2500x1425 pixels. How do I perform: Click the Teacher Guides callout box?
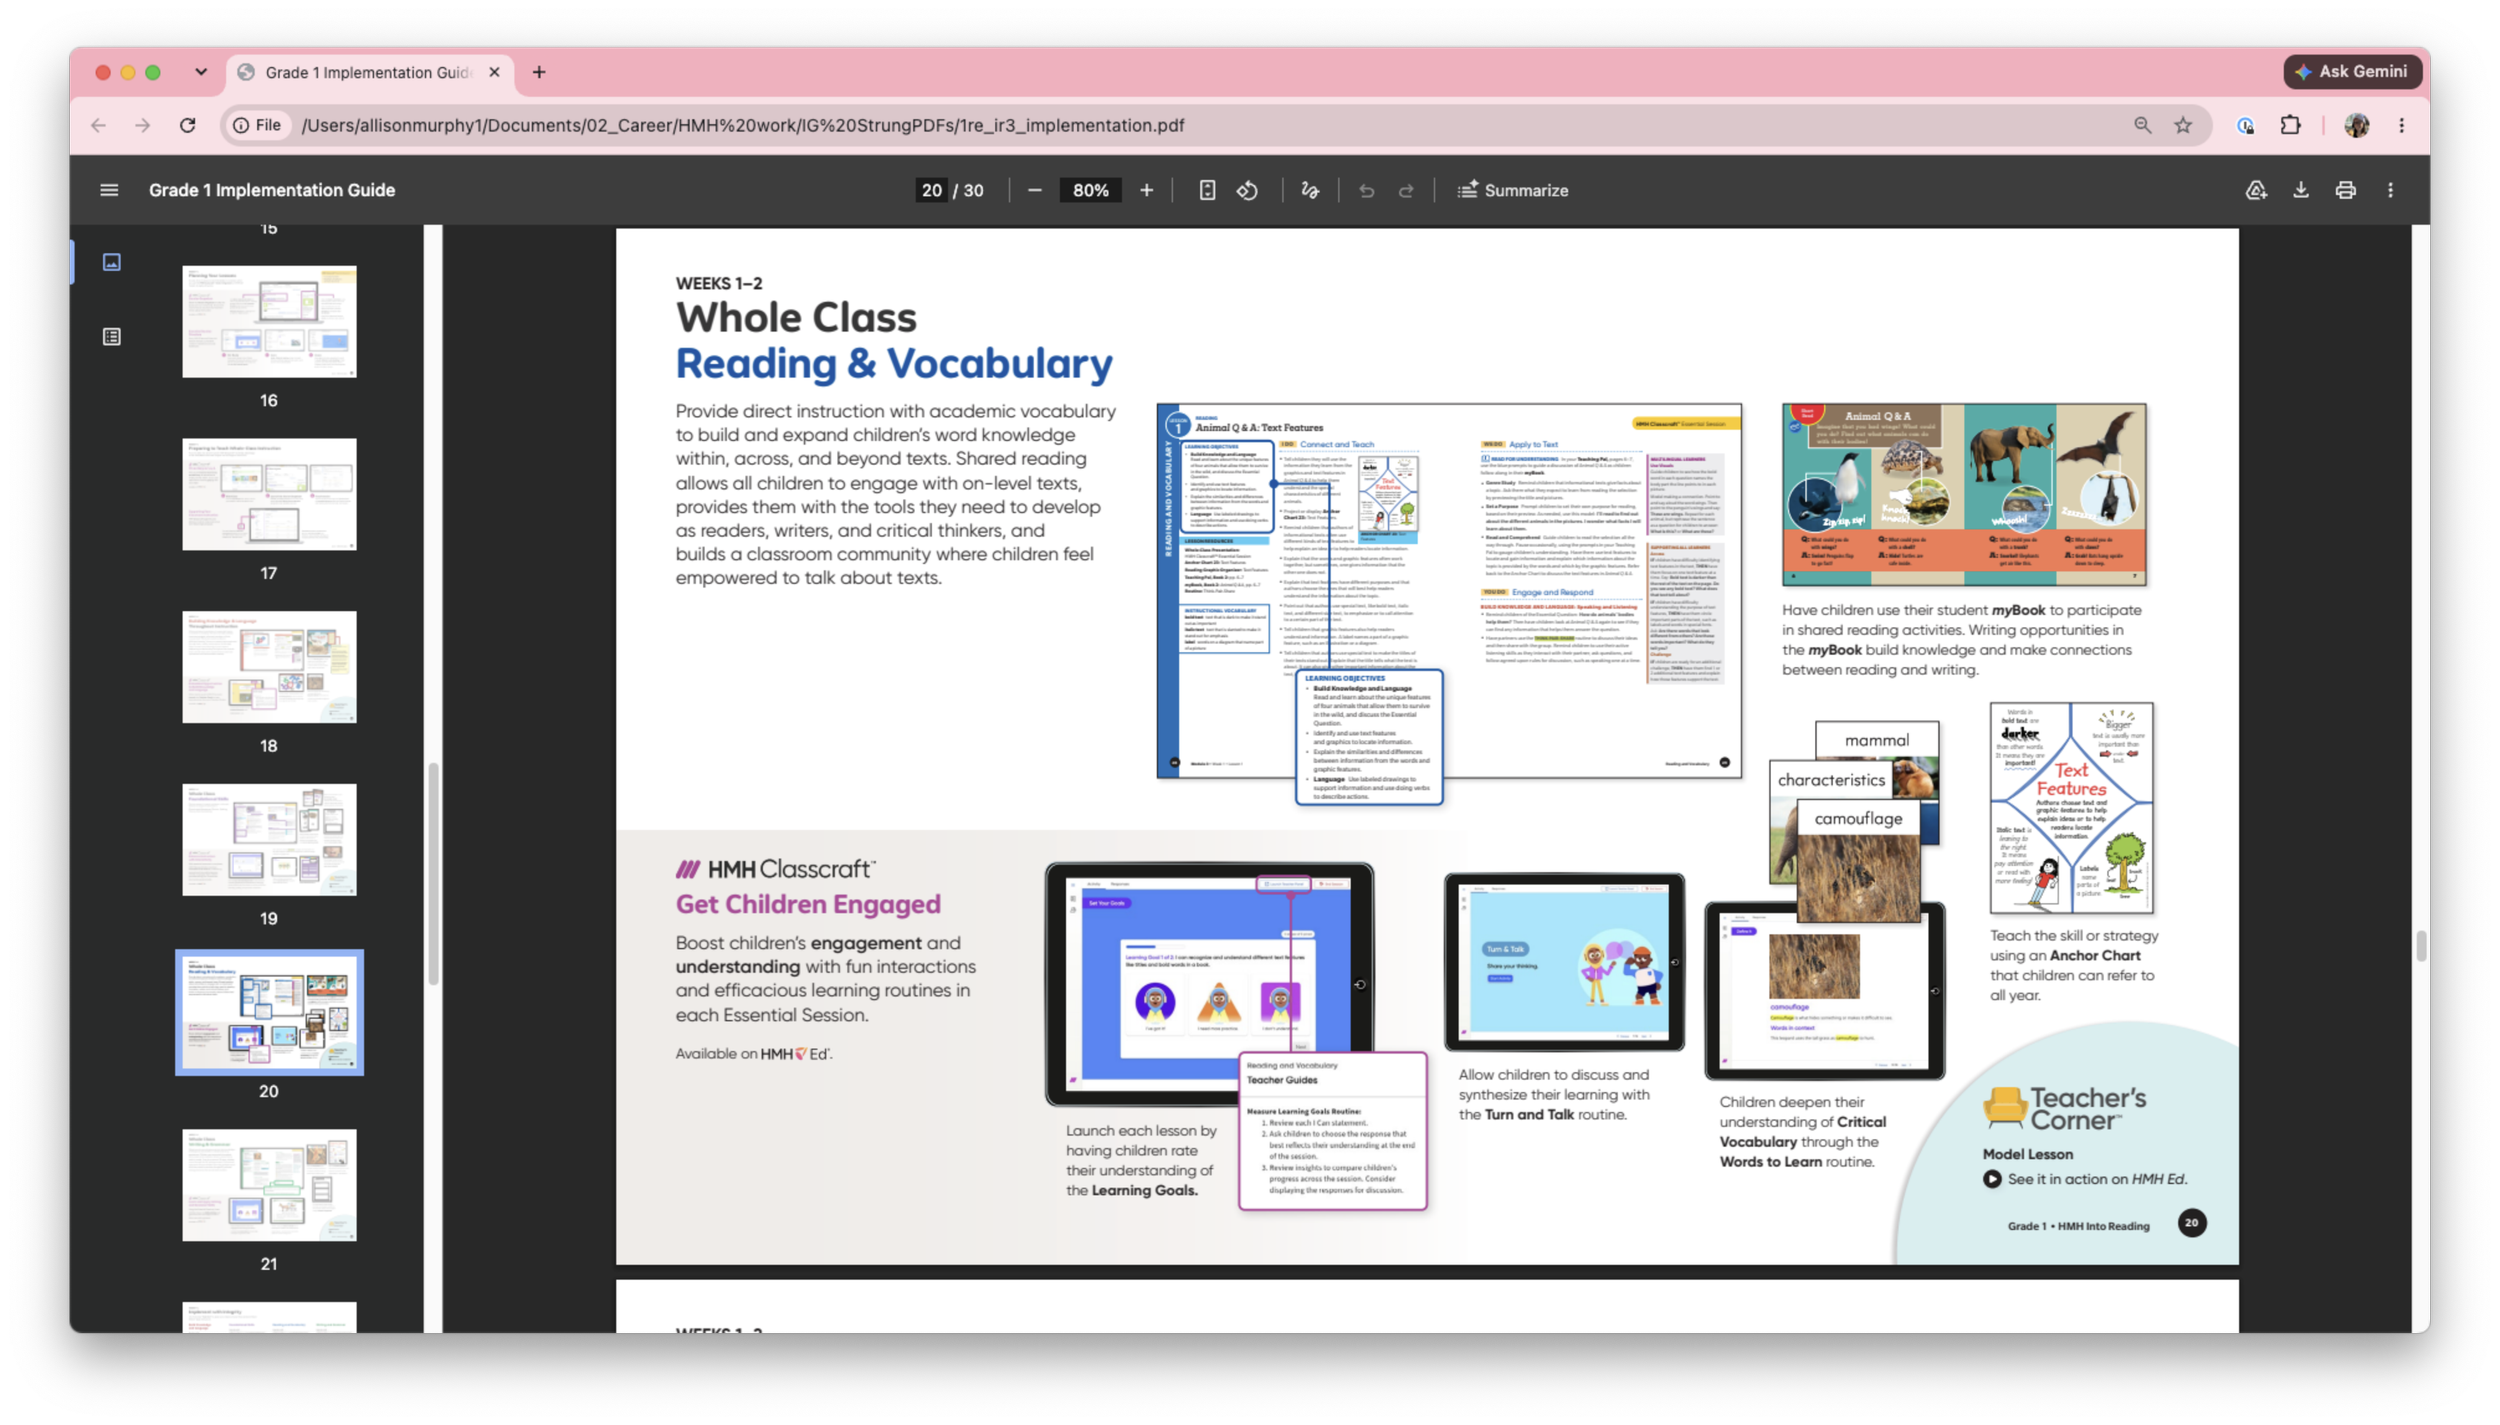pyautogui.click(x=1333, y=1131)
